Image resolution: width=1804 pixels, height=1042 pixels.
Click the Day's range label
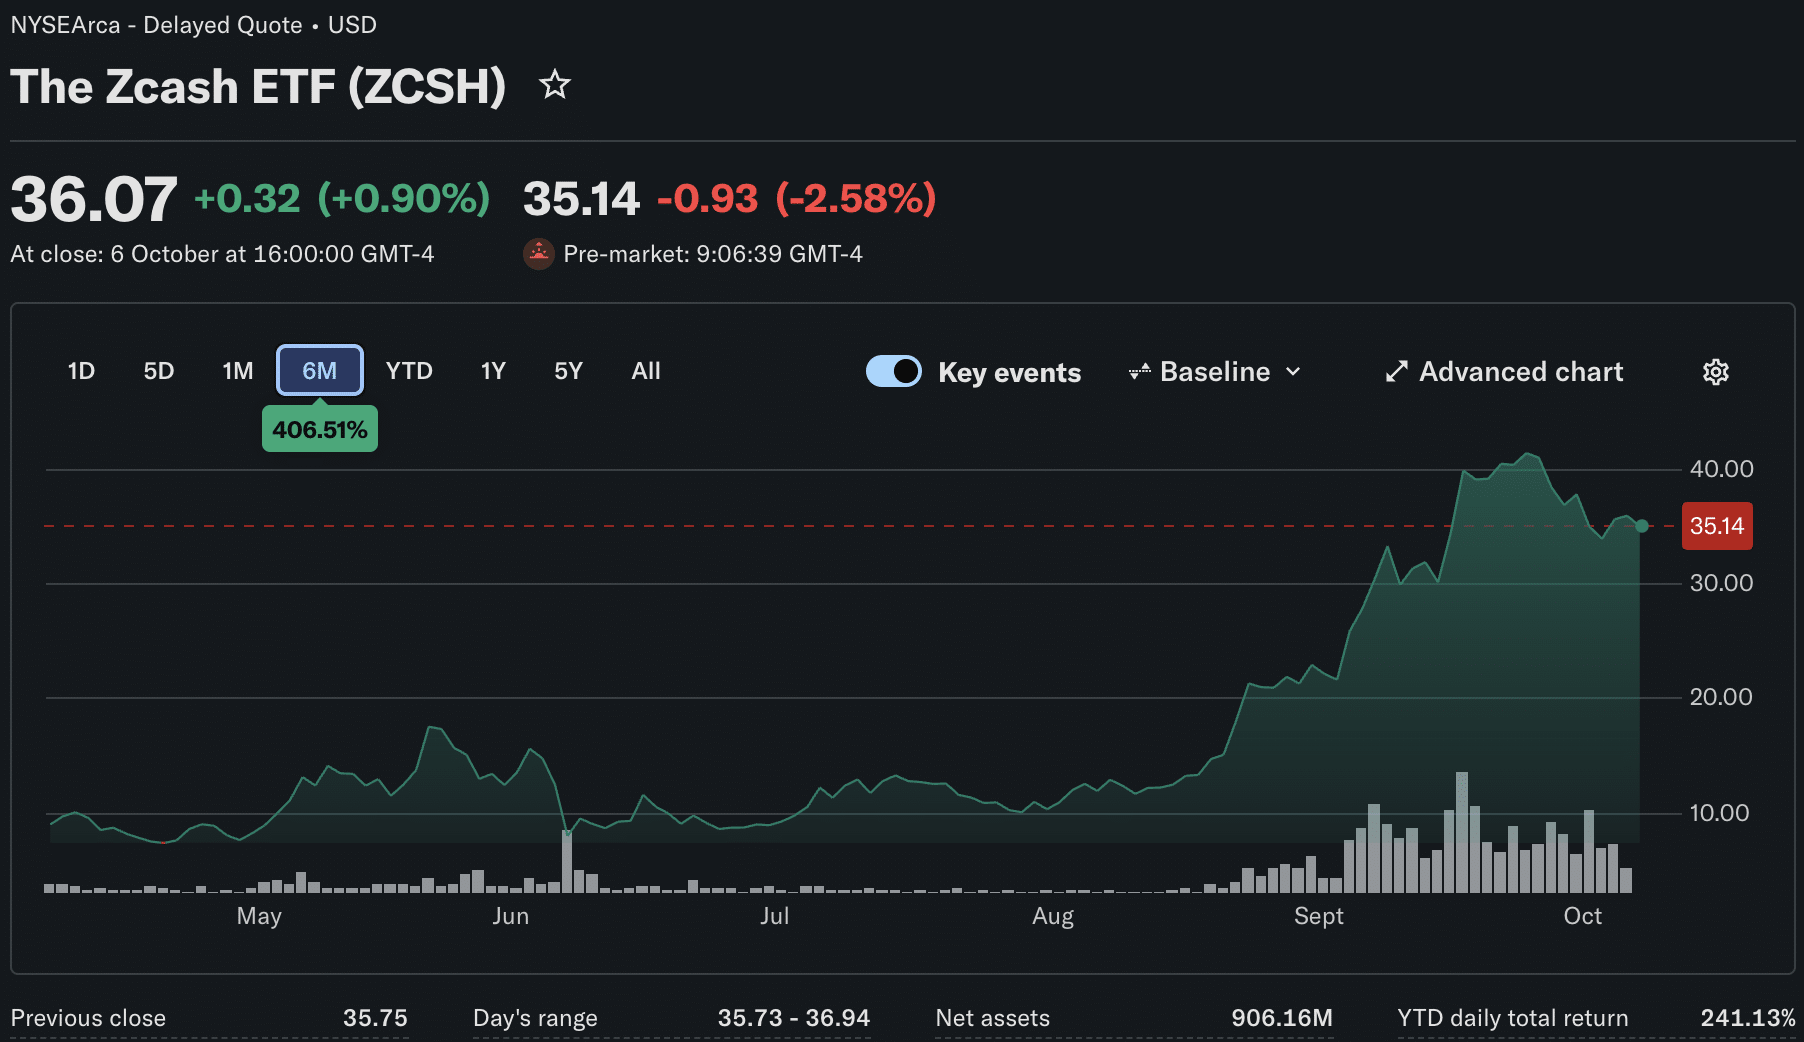click(535, 1018)
